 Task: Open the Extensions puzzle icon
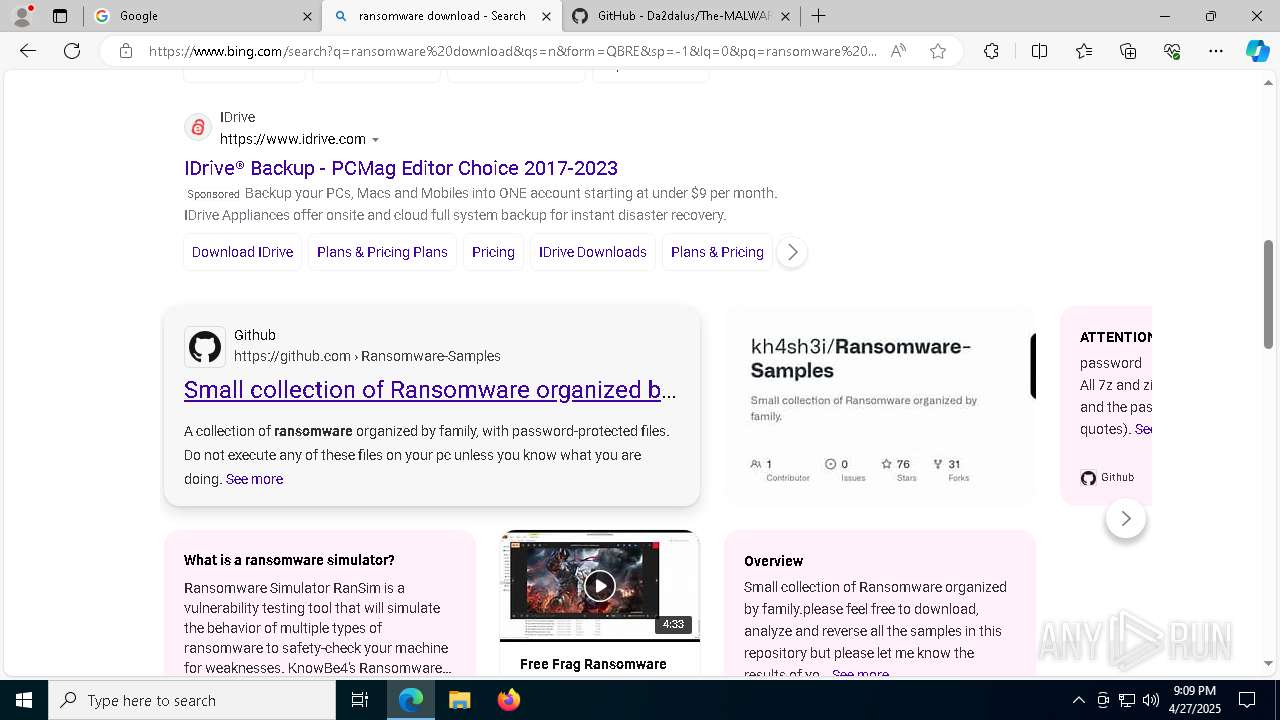click(x=991, y=51)
